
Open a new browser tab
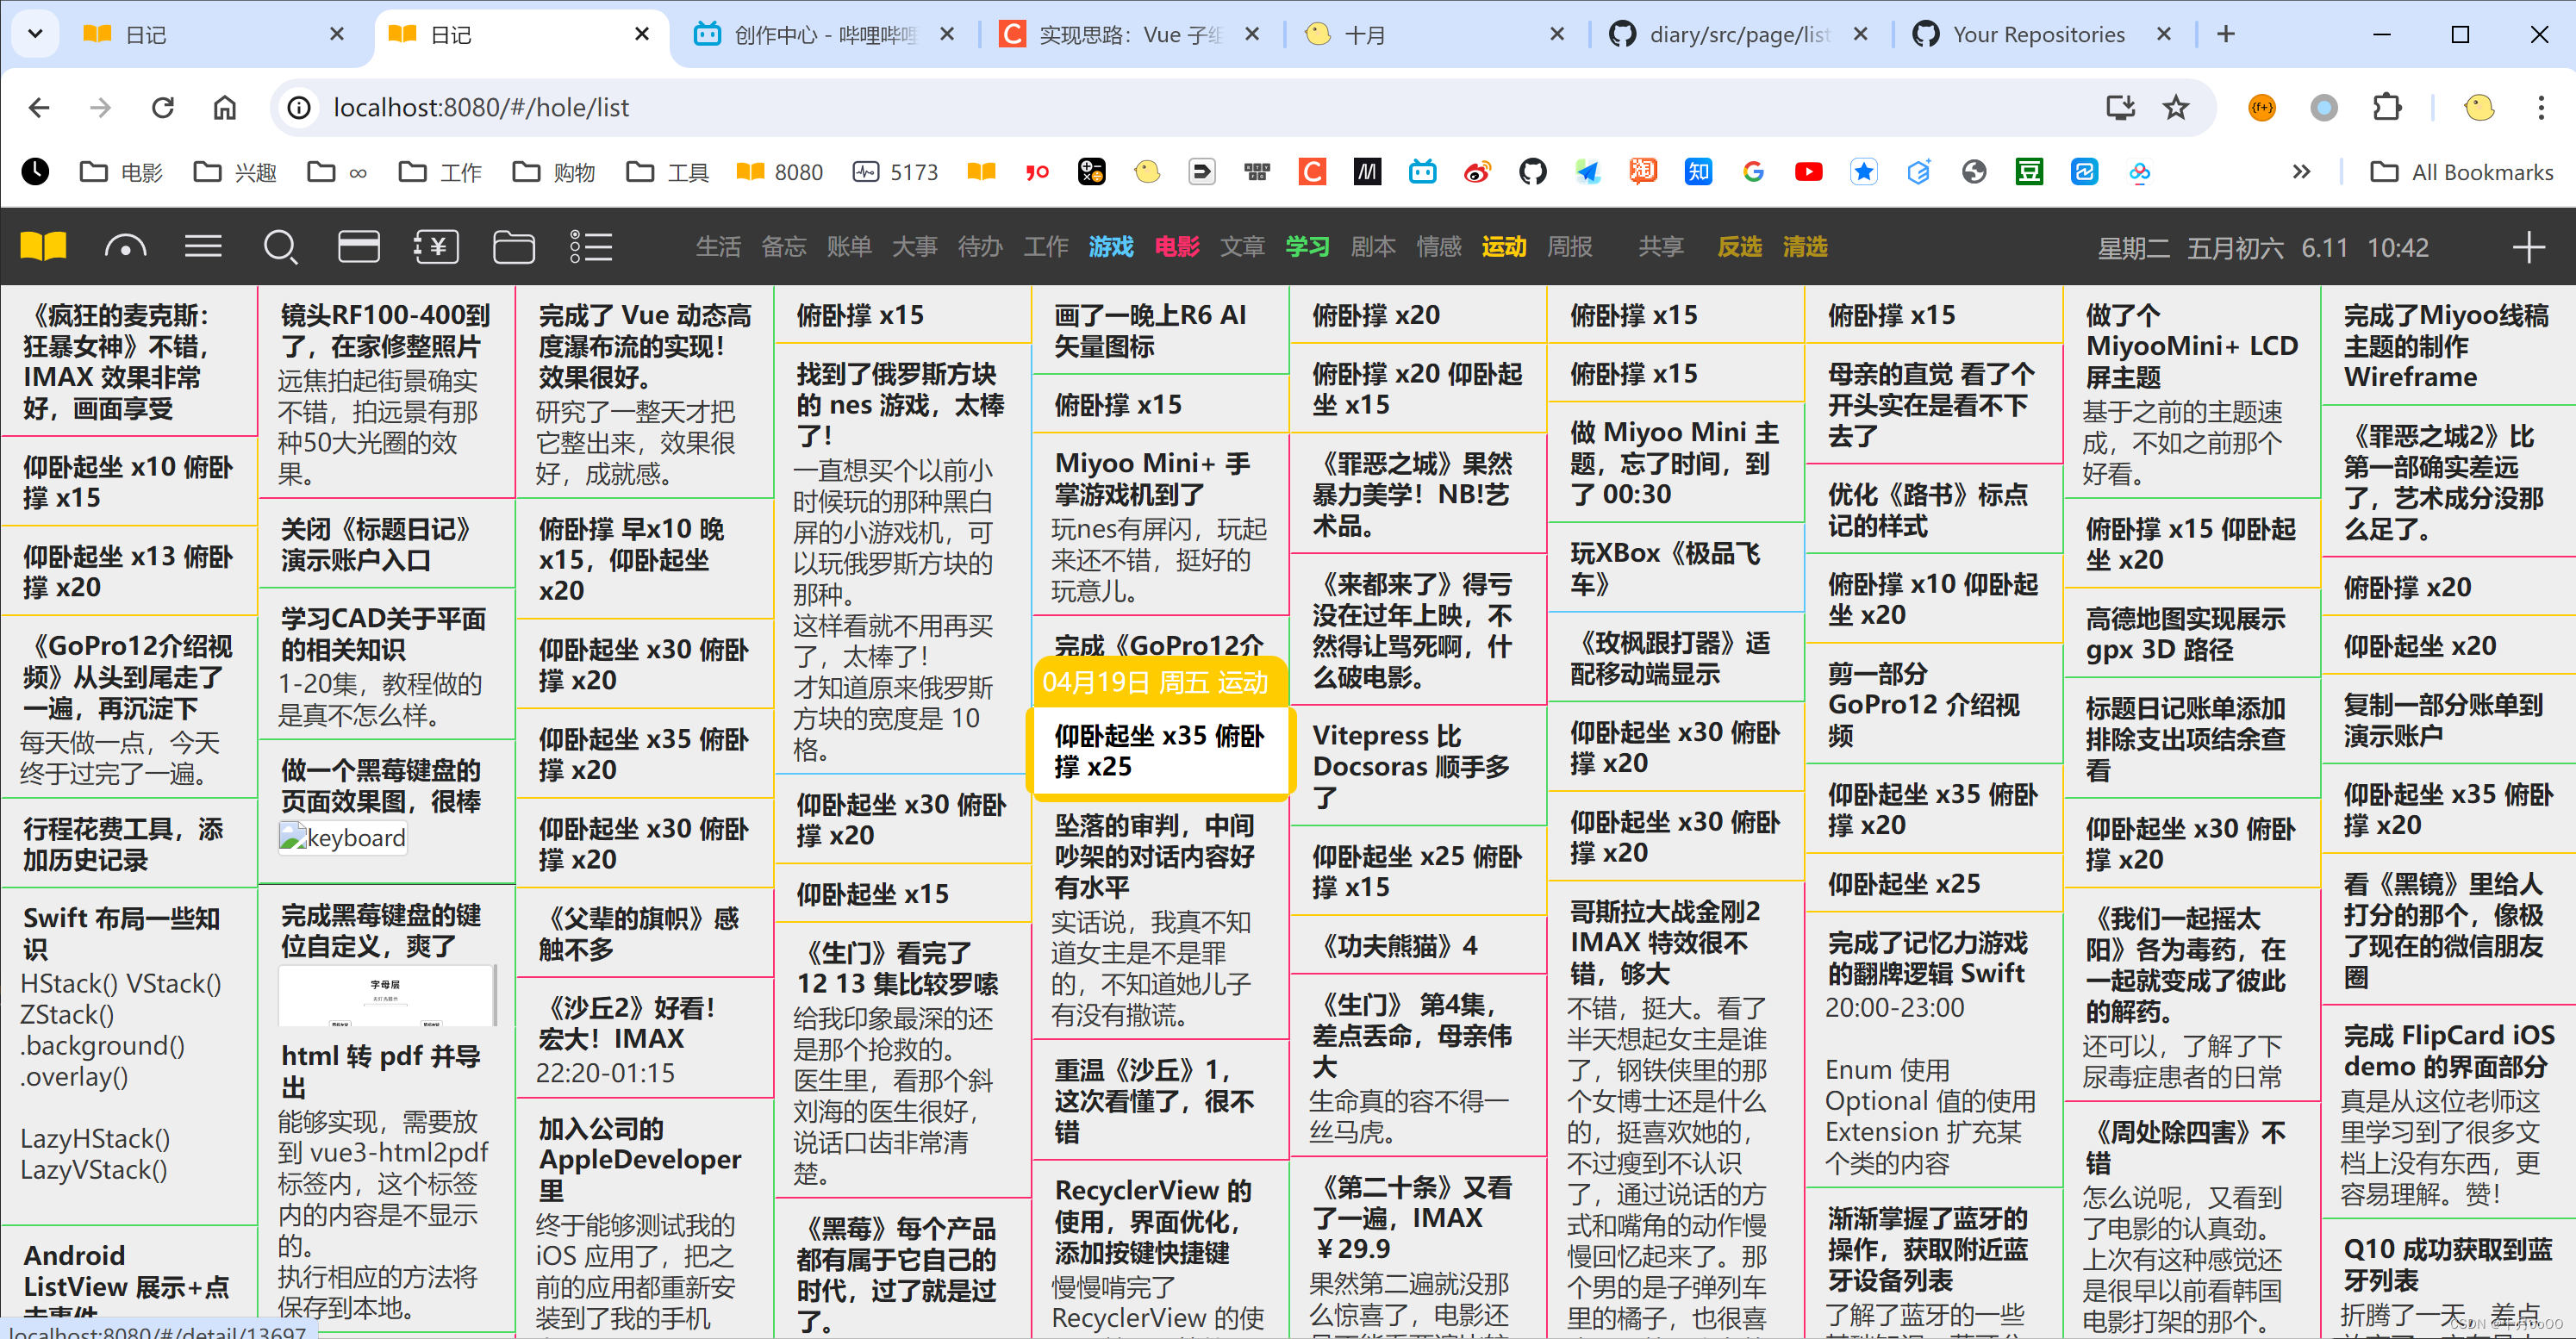2226,34
